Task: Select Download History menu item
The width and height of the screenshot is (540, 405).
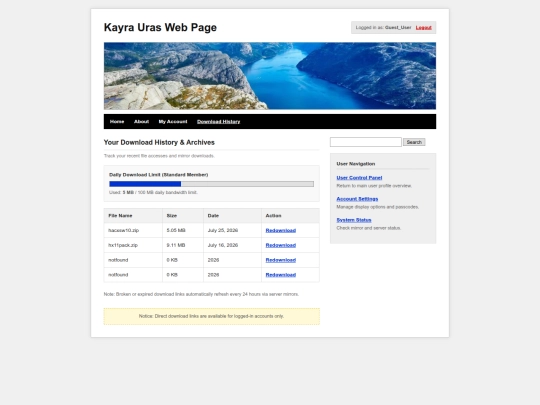Action: tap(218, 122)
